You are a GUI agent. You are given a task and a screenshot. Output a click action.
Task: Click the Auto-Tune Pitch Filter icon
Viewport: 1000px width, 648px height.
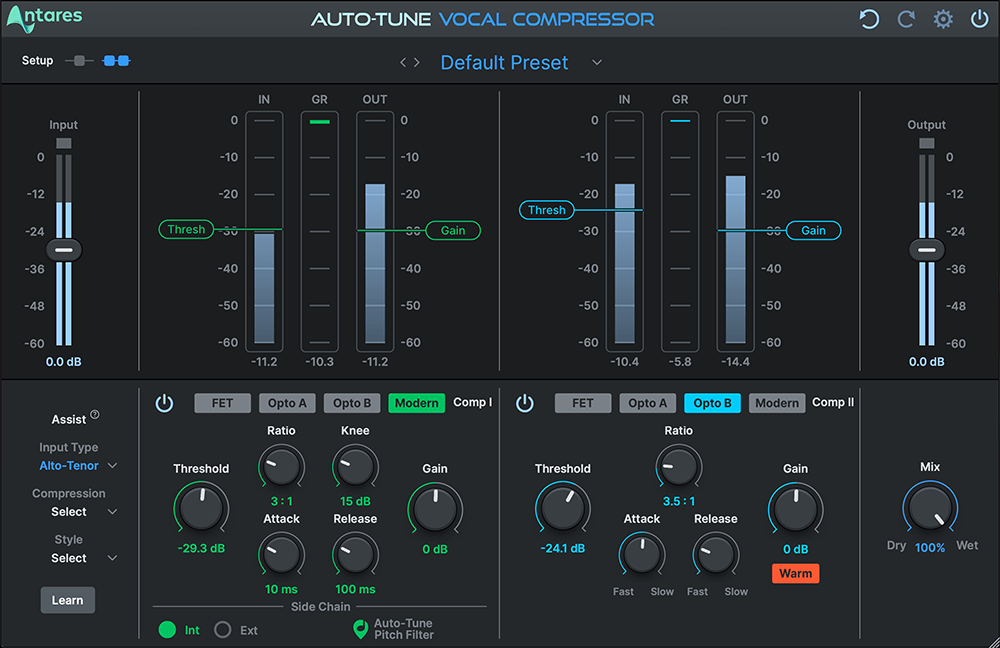click(x=360, y=630)
